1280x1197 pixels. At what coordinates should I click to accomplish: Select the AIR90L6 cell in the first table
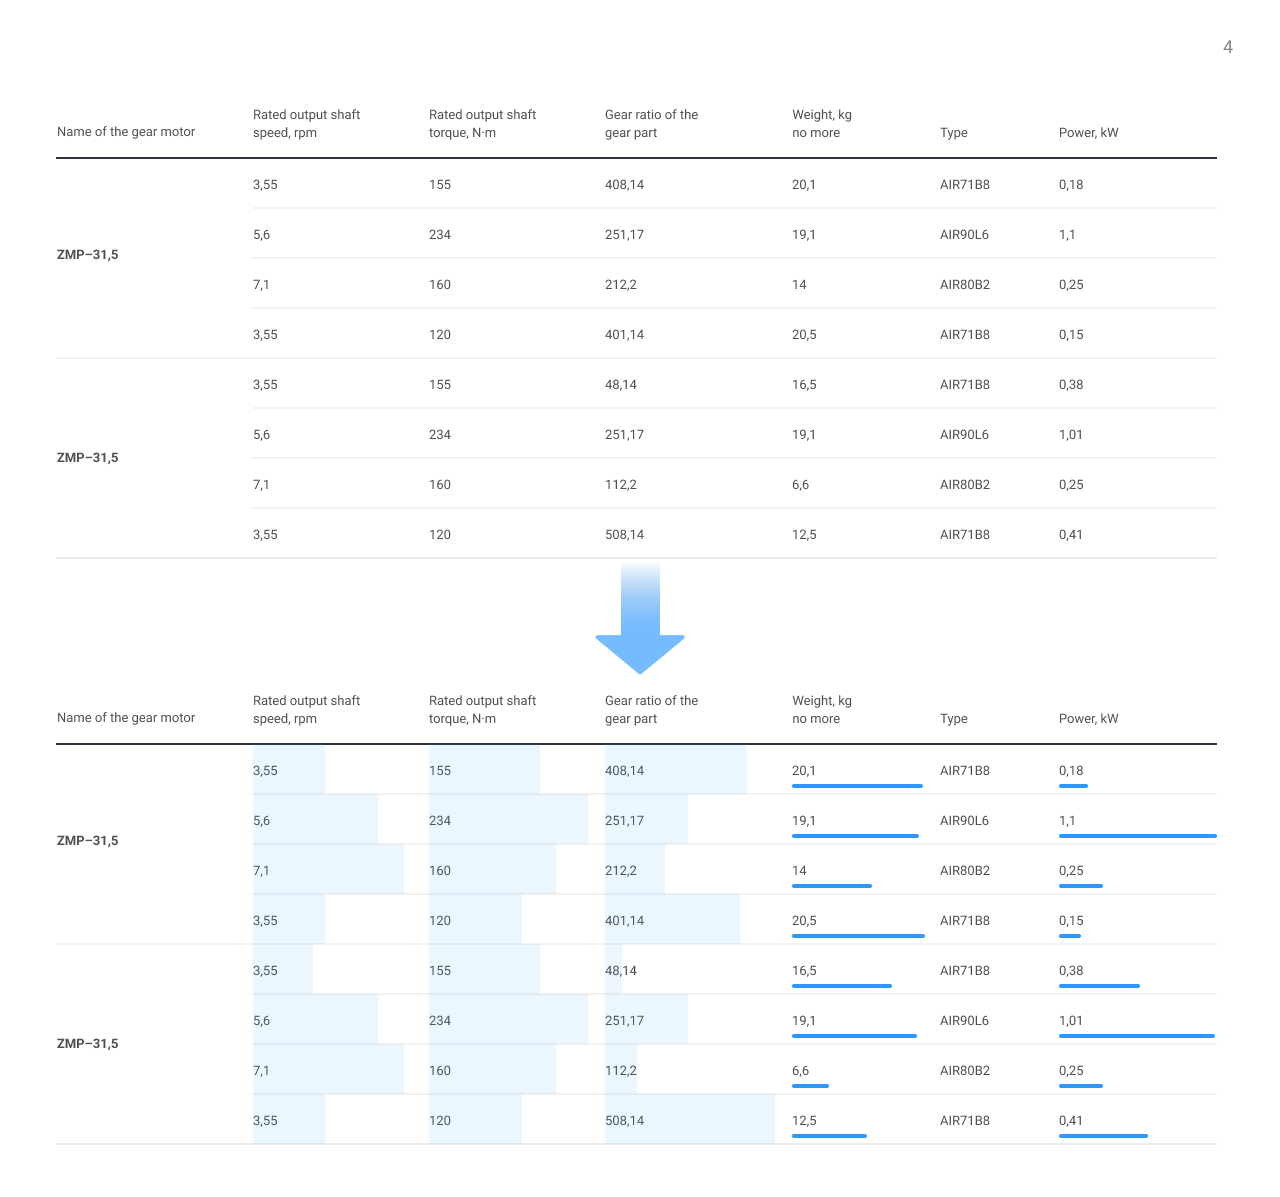tap(964, 235)
